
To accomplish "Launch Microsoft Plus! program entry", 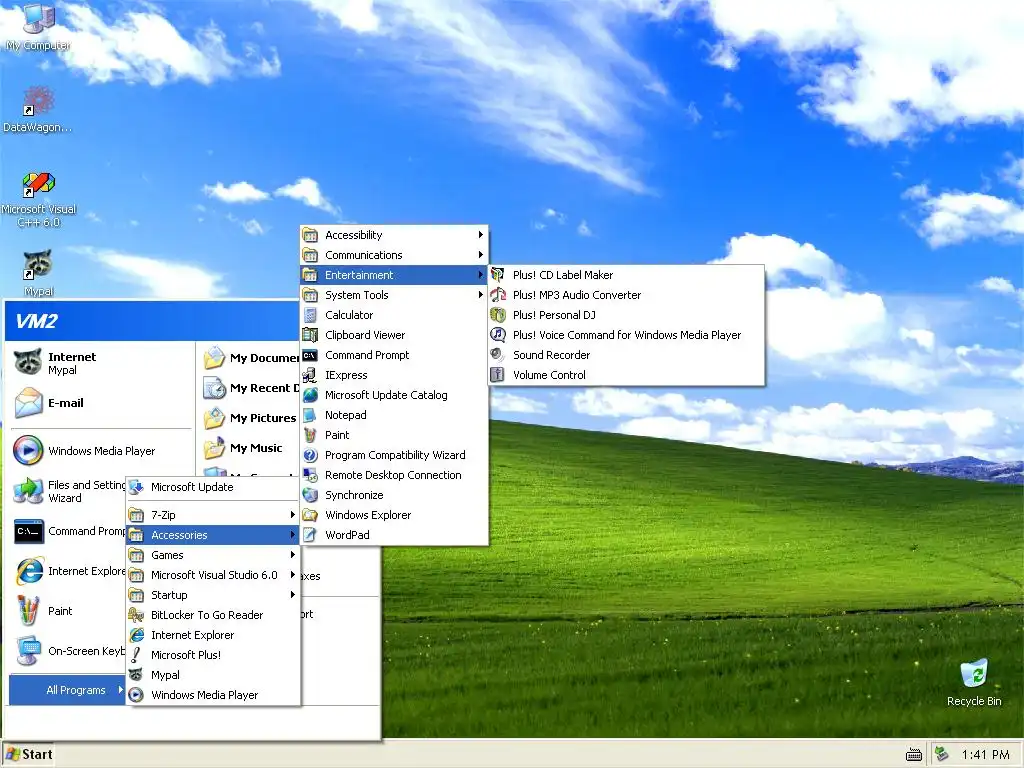I will (x=213, y=654).
